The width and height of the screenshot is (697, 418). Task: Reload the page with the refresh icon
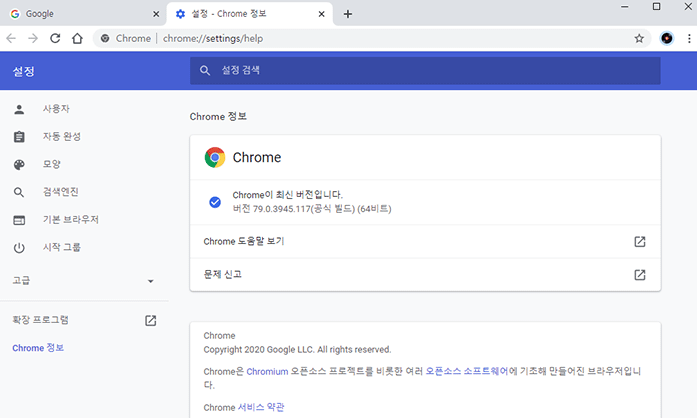55,39
